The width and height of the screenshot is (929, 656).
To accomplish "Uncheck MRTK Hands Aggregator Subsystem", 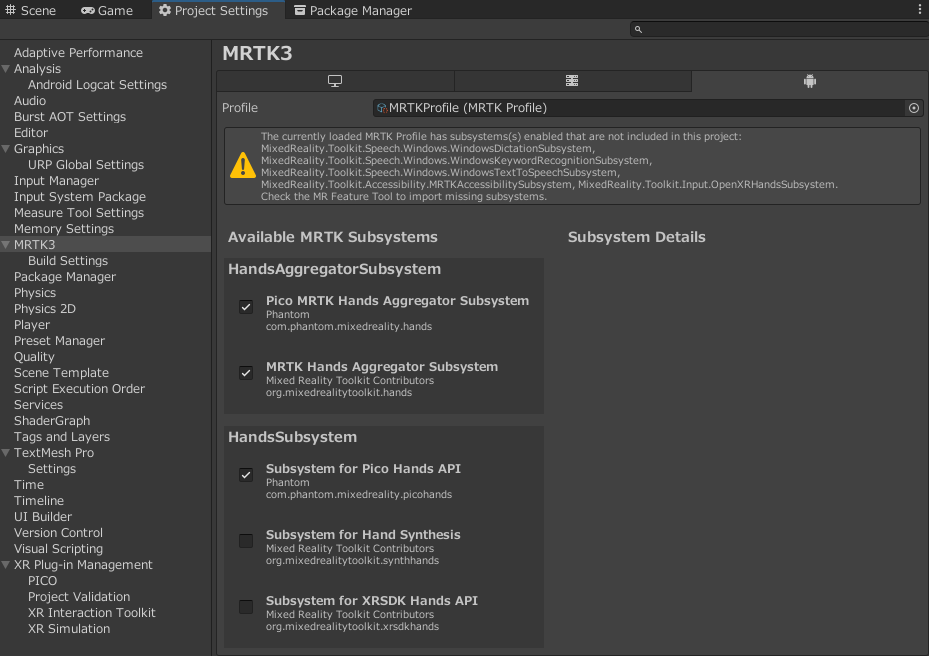I will point(246,373).
